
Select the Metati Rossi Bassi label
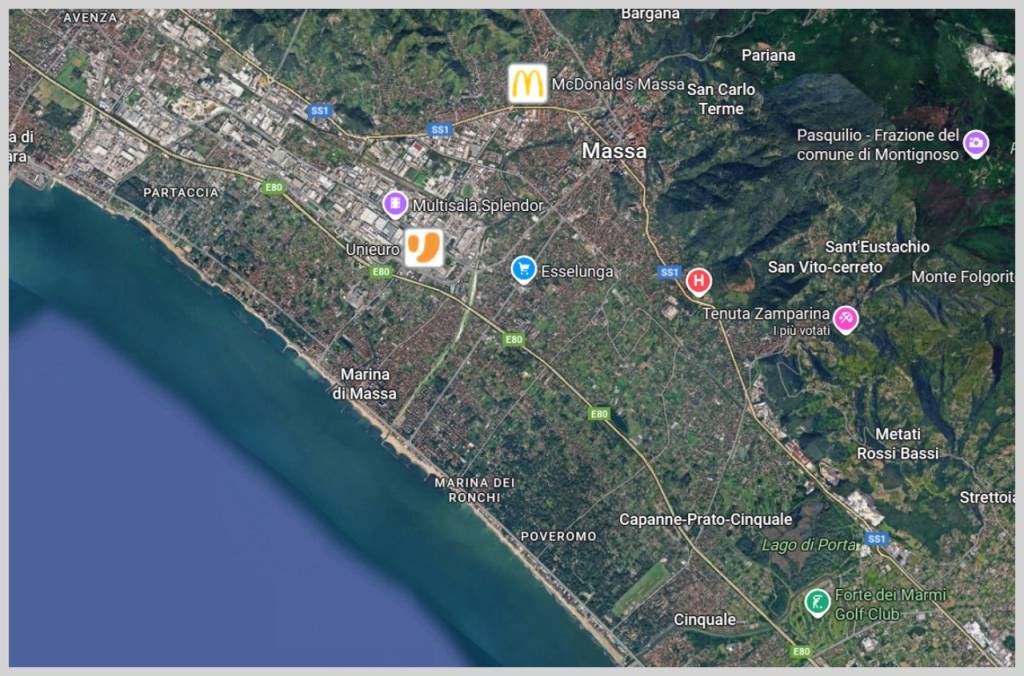point(897,444)
